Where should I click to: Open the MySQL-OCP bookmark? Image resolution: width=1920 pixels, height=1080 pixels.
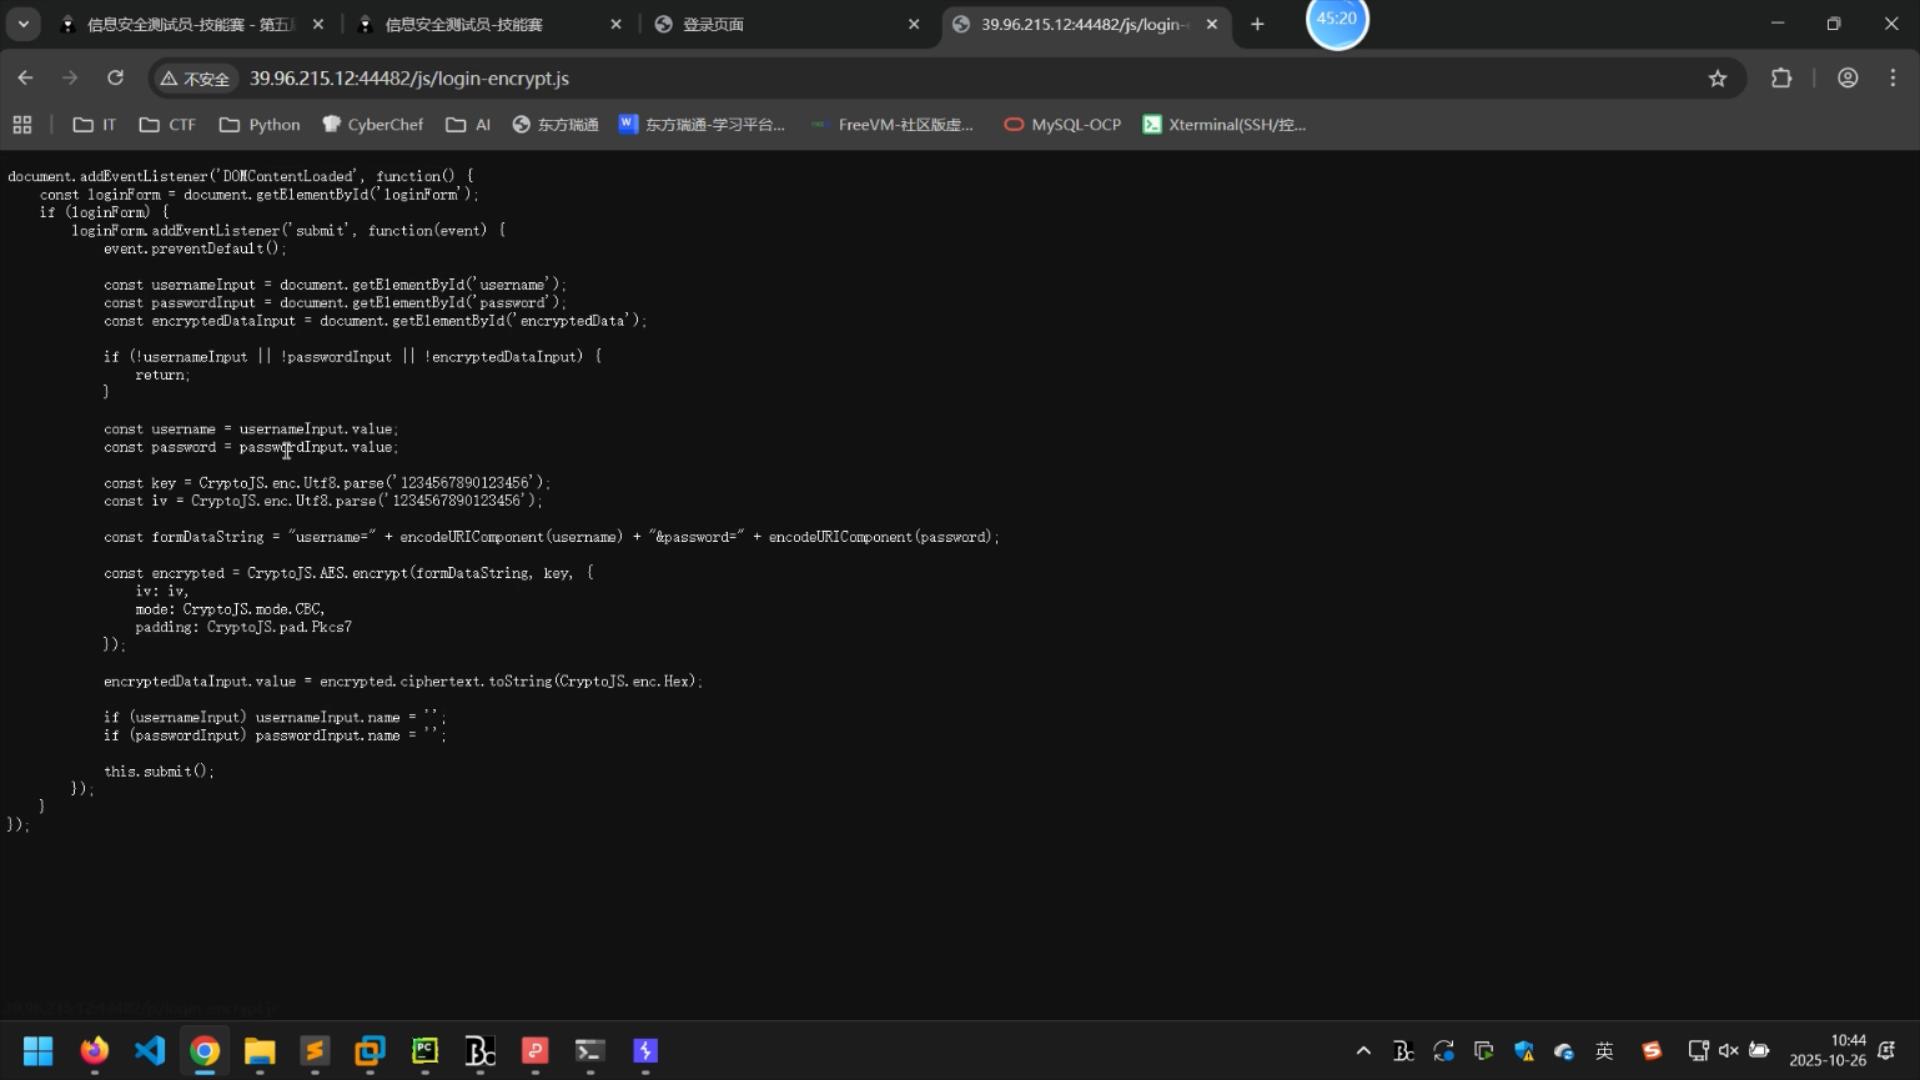tap(1062, 125)
